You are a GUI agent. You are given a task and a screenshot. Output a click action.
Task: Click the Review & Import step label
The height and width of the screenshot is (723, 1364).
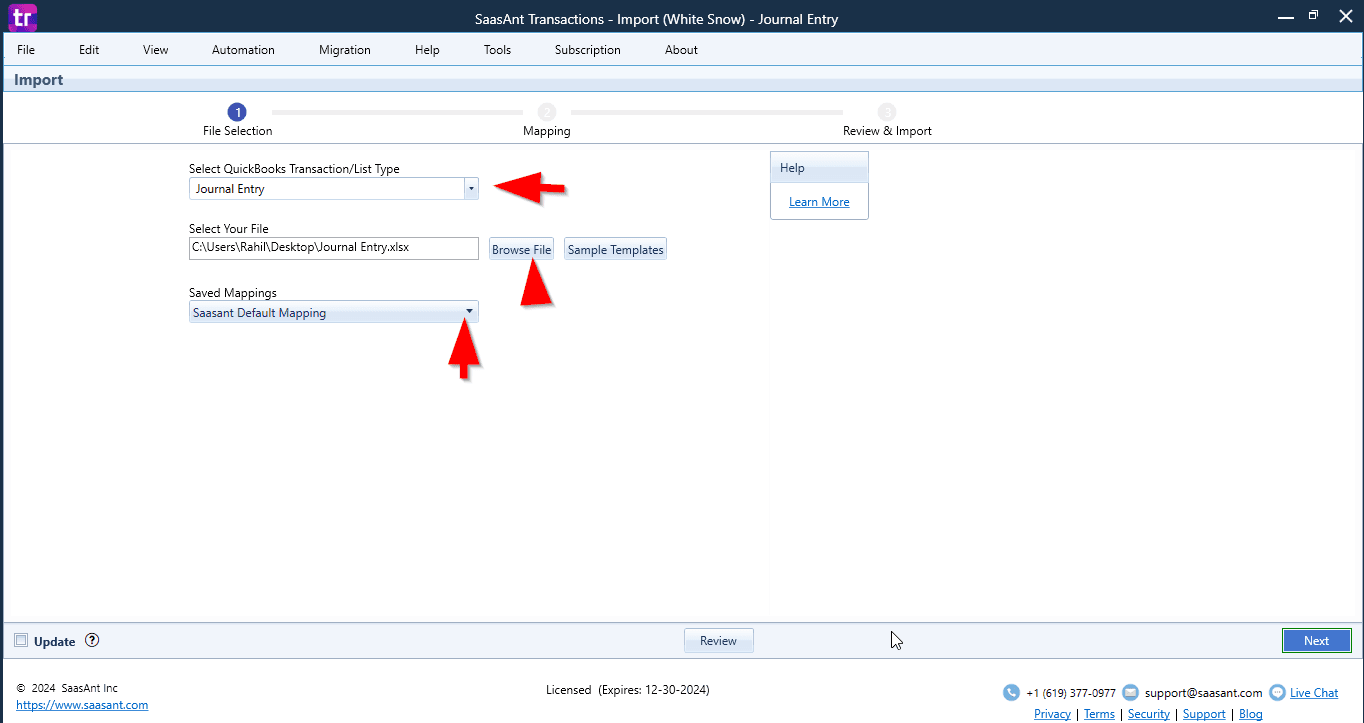click(x=887, y=131)
